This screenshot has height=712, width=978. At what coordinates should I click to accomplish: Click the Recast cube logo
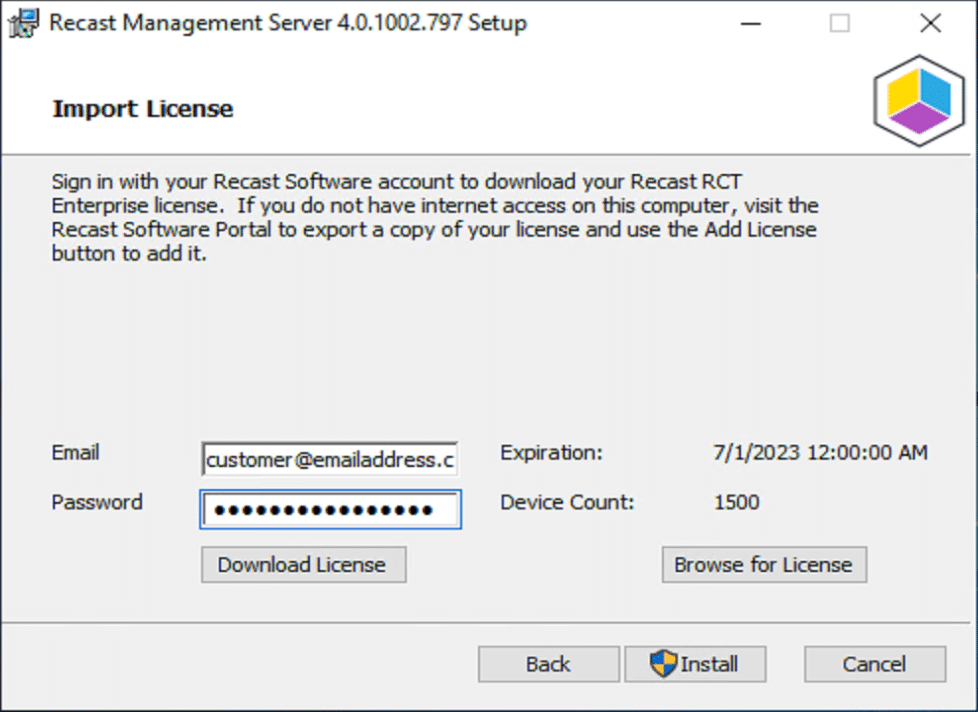coord(919,101)
